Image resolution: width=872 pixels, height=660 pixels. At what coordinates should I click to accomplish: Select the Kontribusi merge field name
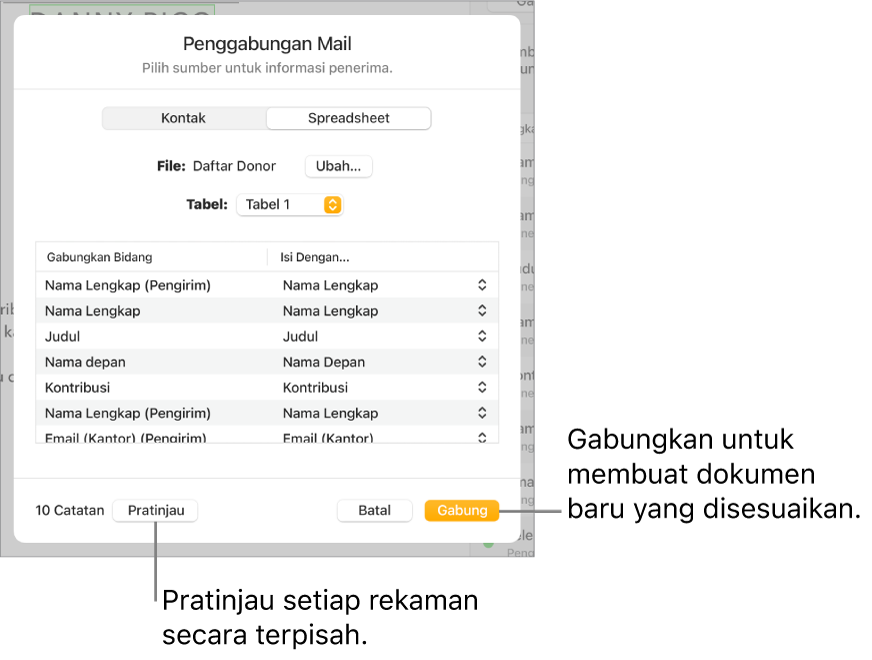click(x=77, y=388)
